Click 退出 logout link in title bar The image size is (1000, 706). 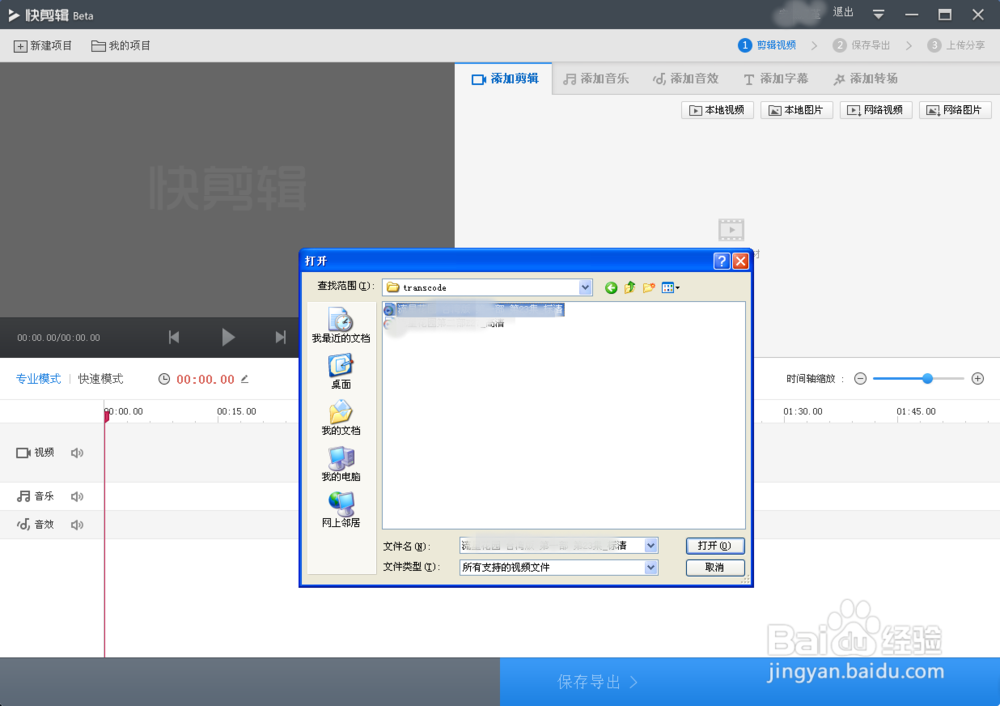(843, 12)
